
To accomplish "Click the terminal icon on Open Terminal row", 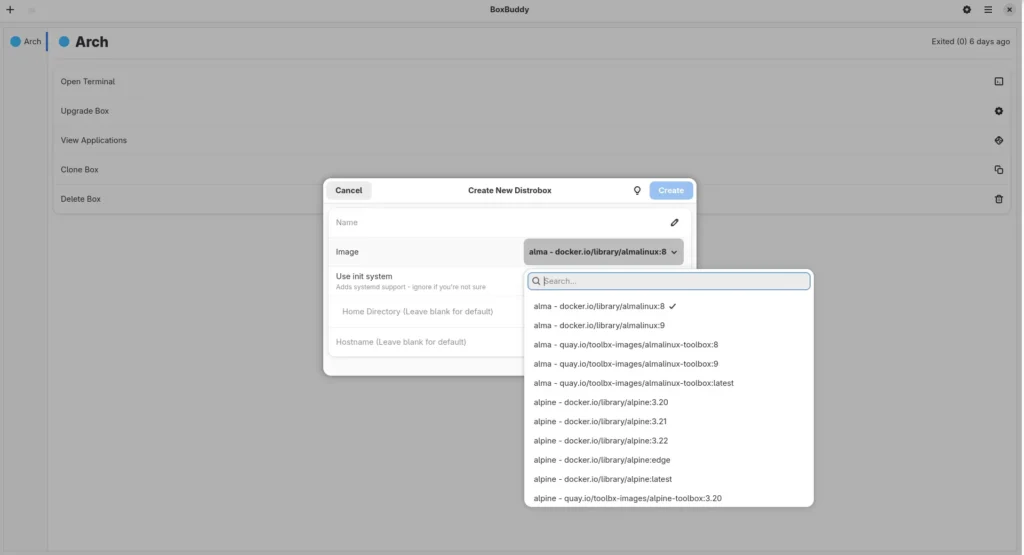I will coord(999,82).
